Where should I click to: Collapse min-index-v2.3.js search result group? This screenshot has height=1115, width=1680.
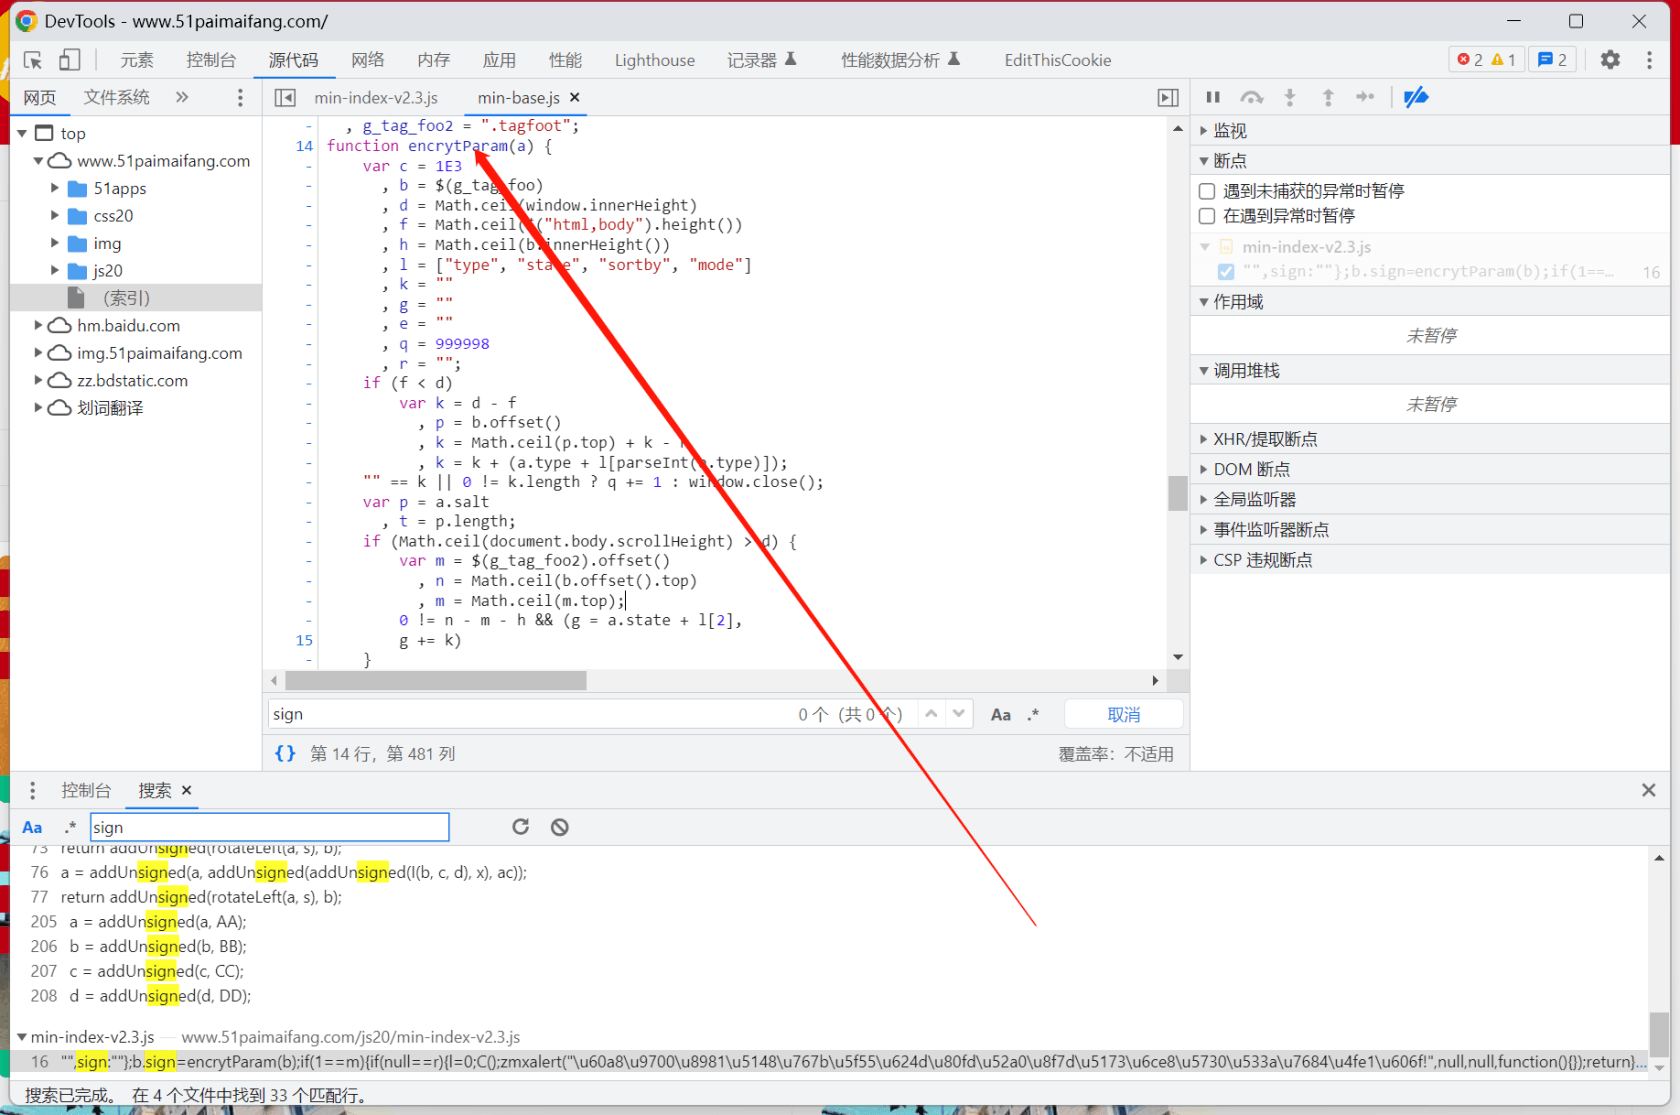[22, 1037]
